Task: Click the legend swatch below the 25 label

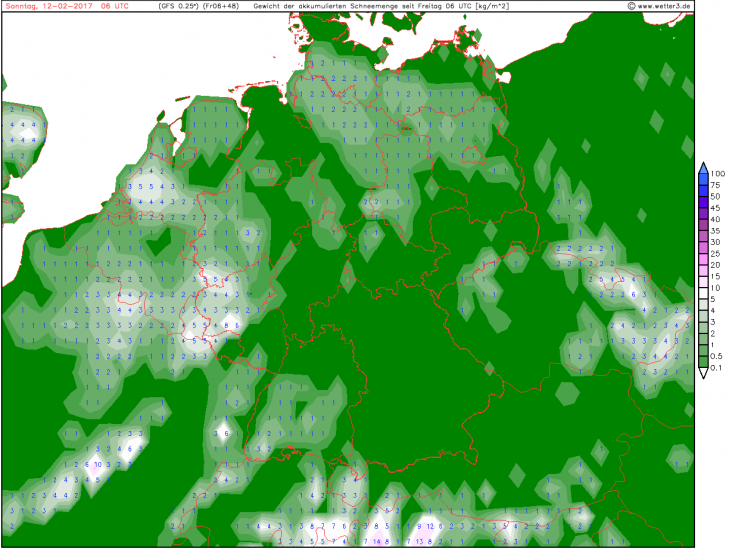Action: (703, 260)
